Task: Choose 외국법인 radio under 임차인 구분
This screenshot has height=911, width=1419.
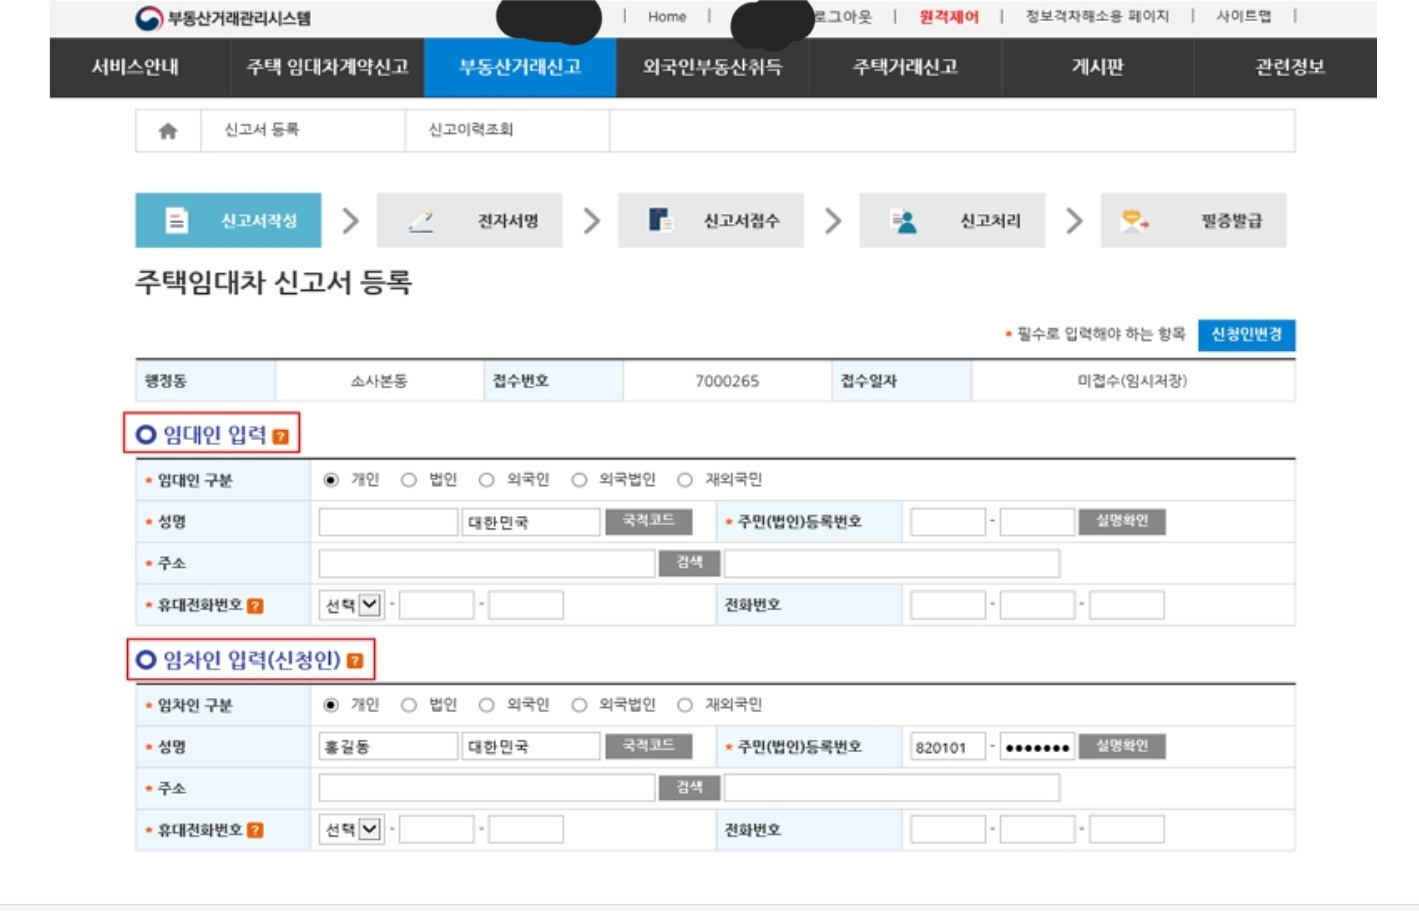Action: point(579,705)
